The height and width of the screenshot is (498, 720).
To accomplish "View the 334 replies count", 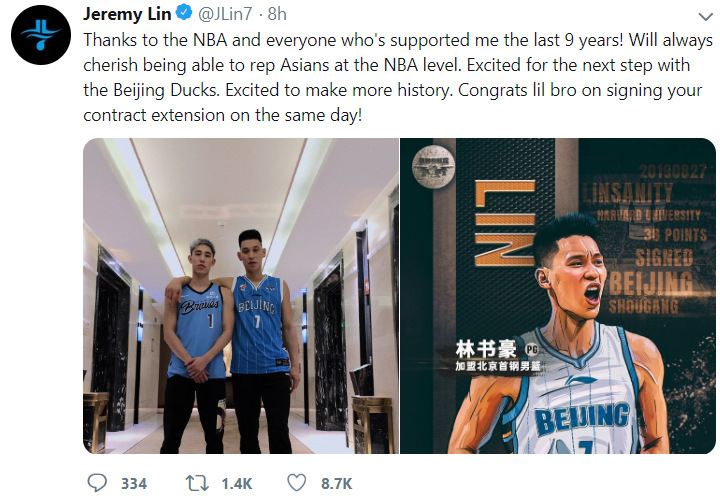I will (x=134, y=484).
